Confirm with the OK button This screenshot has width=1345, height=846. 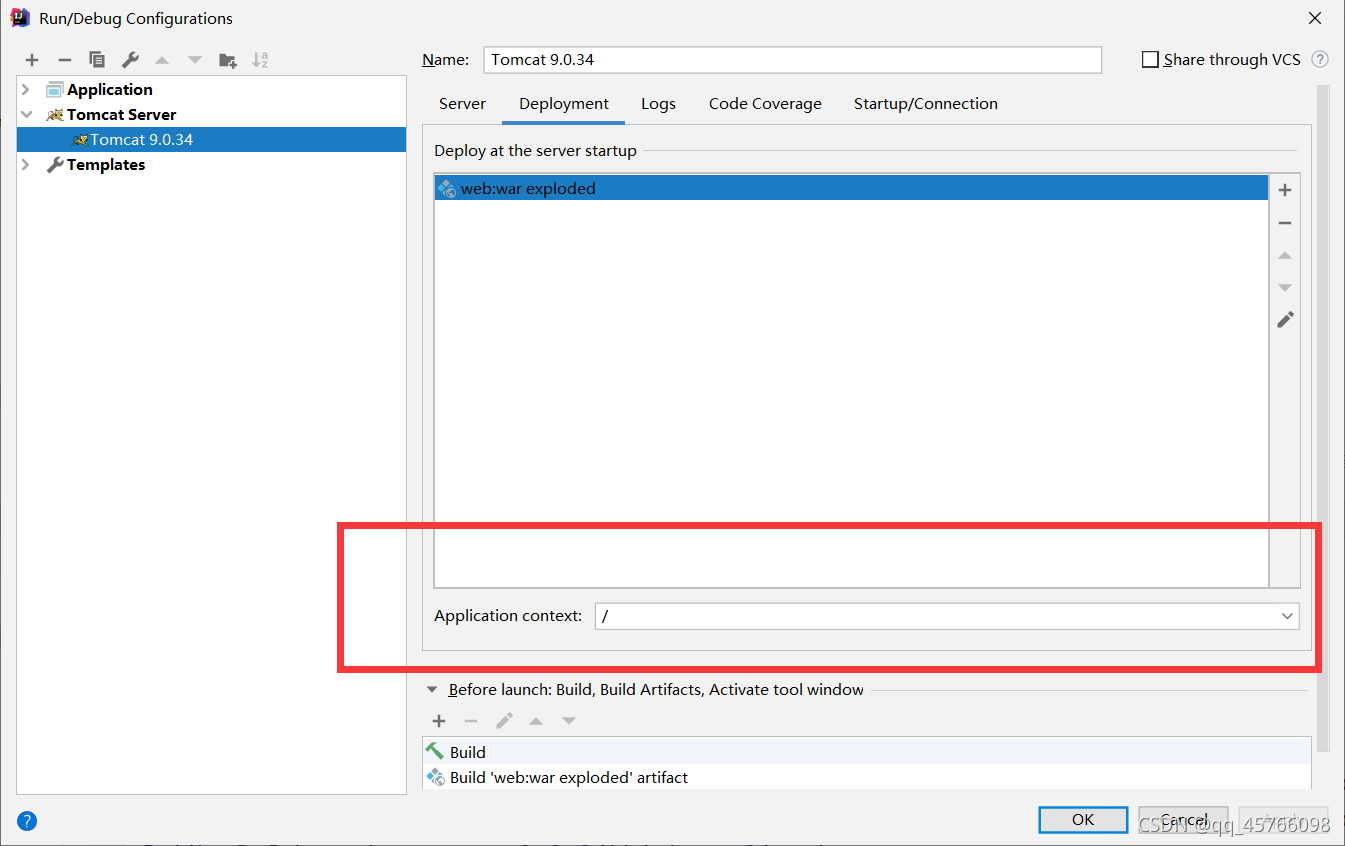pos(1083,820)
